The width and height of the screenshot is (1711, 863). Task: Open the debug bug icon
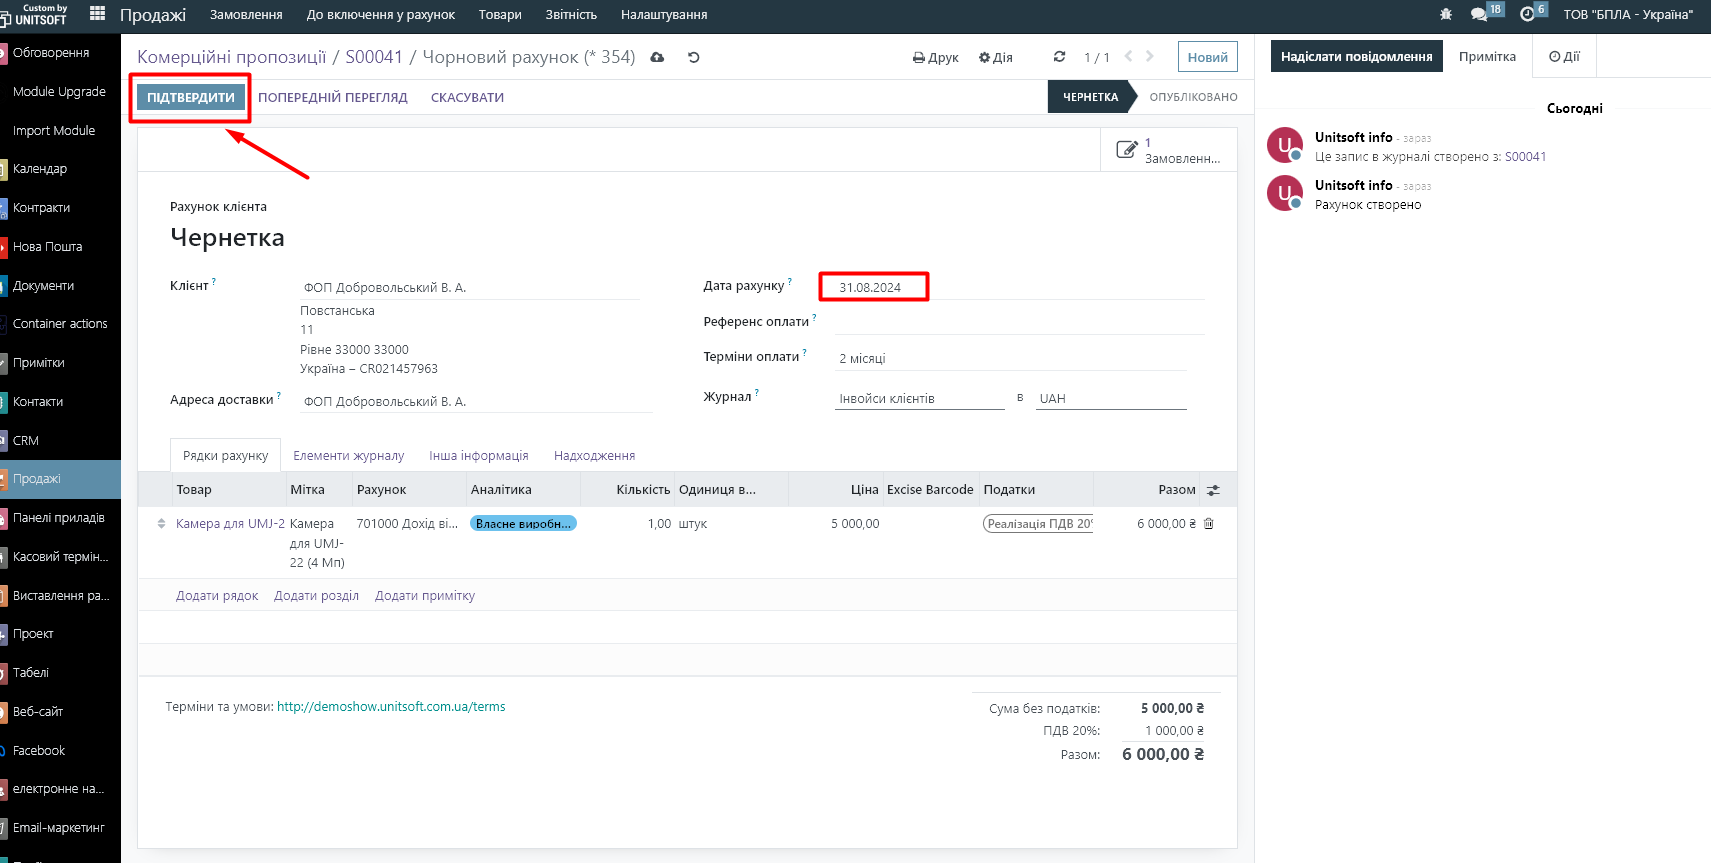1446,14
